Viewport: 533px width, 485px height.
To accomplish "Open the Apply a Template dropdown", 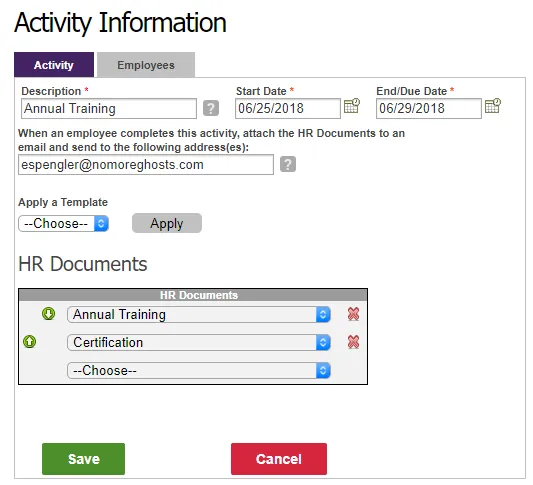I will [64, 224].
